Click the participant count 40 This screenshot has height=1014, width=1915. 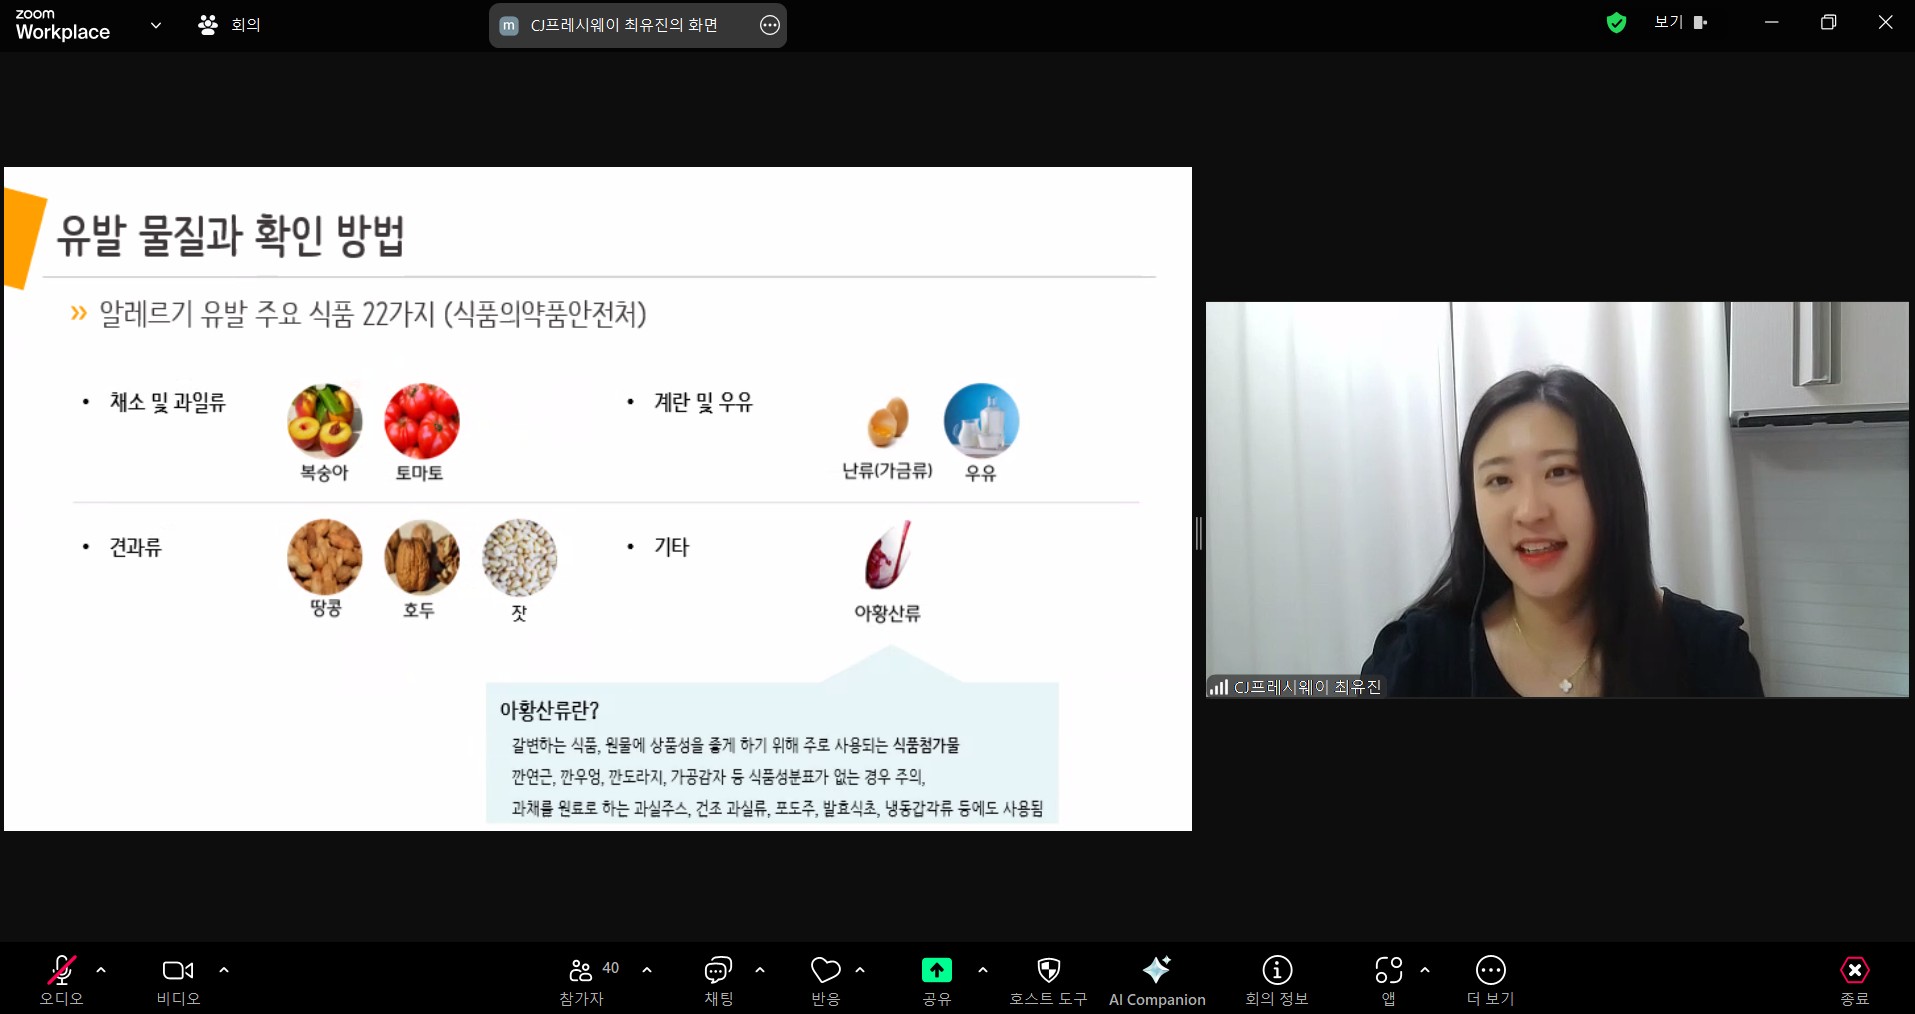click(611, 968)
